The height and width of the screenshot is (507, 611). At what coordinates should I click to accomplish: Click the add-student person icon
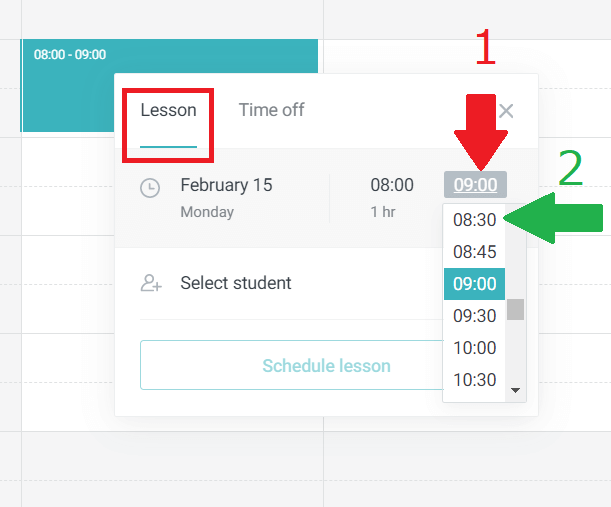pyautogui.click(x=151, y=284)
